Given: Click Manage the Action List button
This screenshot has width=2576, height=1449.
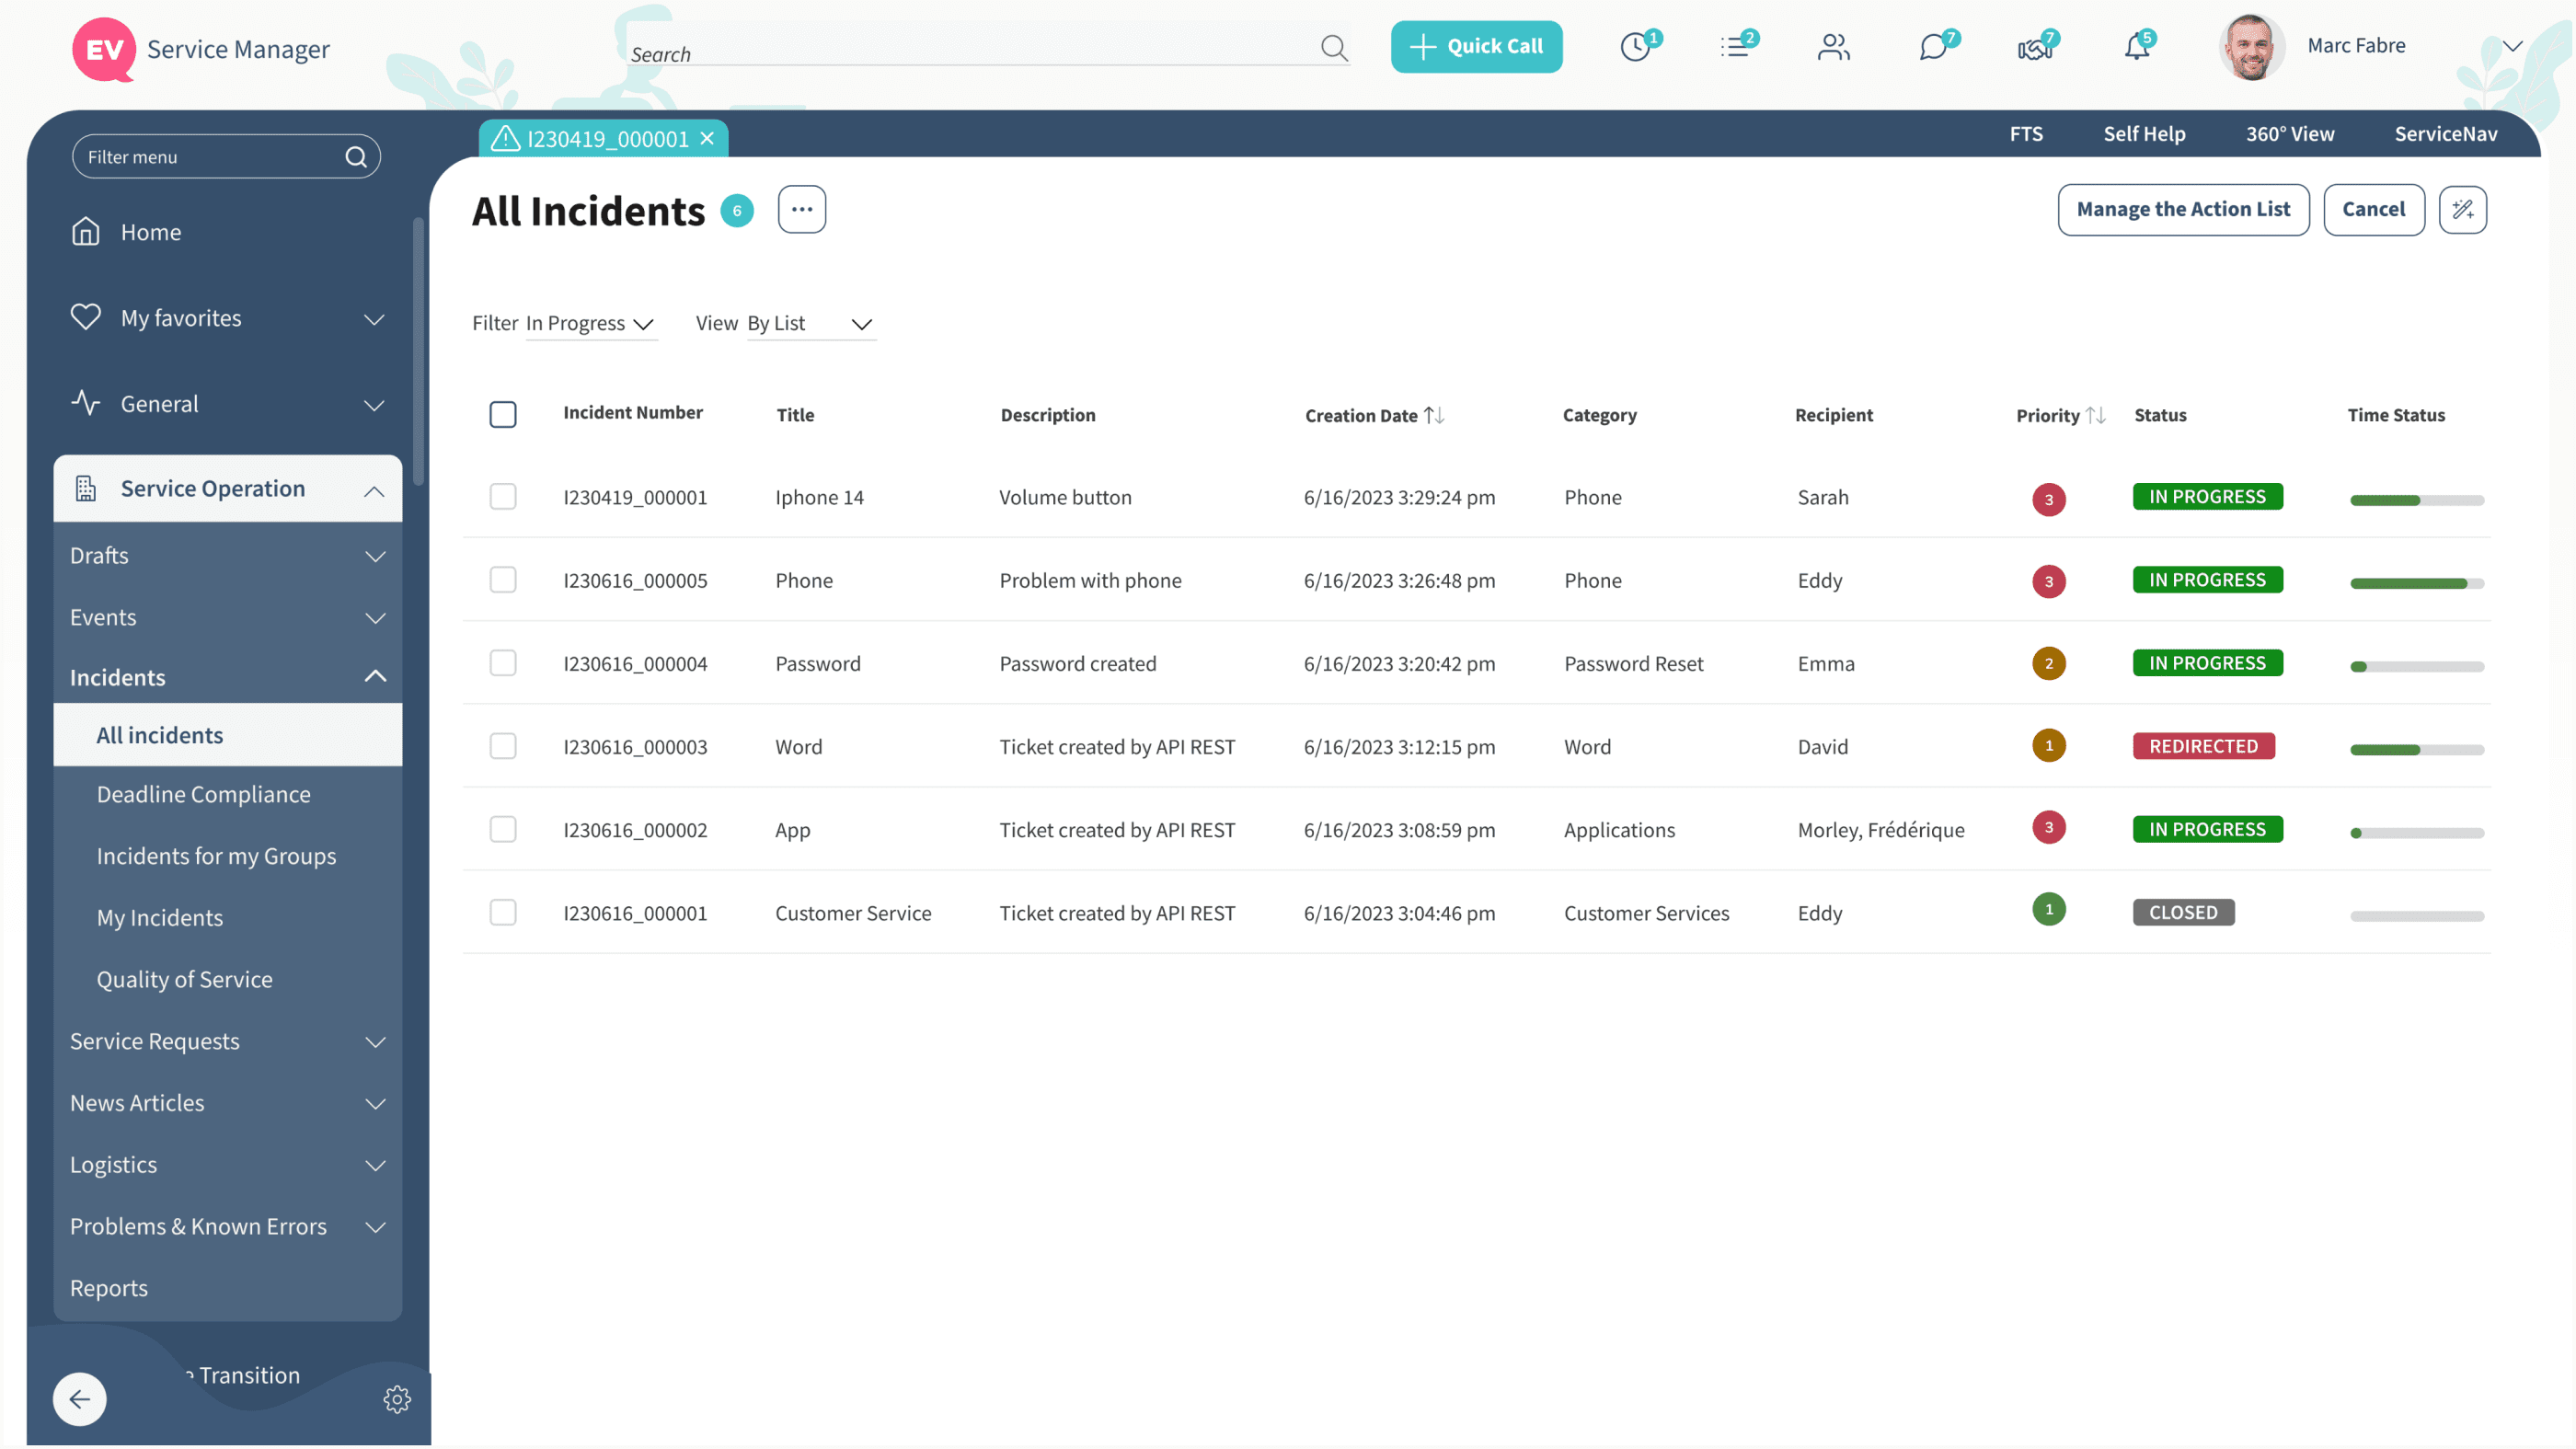Looking at the screenshot, I should coord(2183,210).
